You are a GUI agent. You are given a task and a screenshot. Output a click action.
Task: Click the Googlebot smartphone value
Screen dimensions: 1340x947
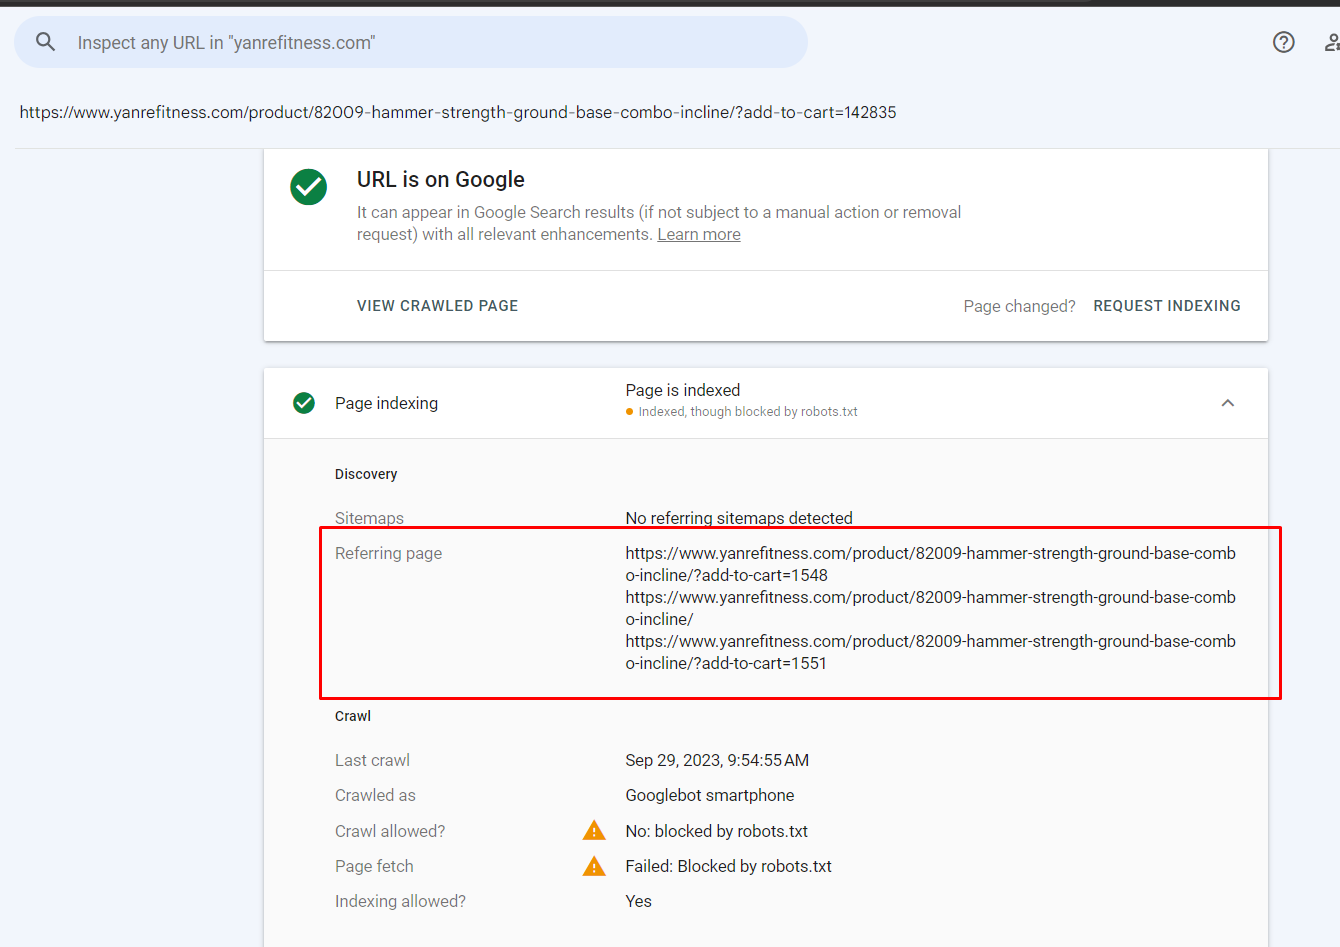[x=710, y=795]
